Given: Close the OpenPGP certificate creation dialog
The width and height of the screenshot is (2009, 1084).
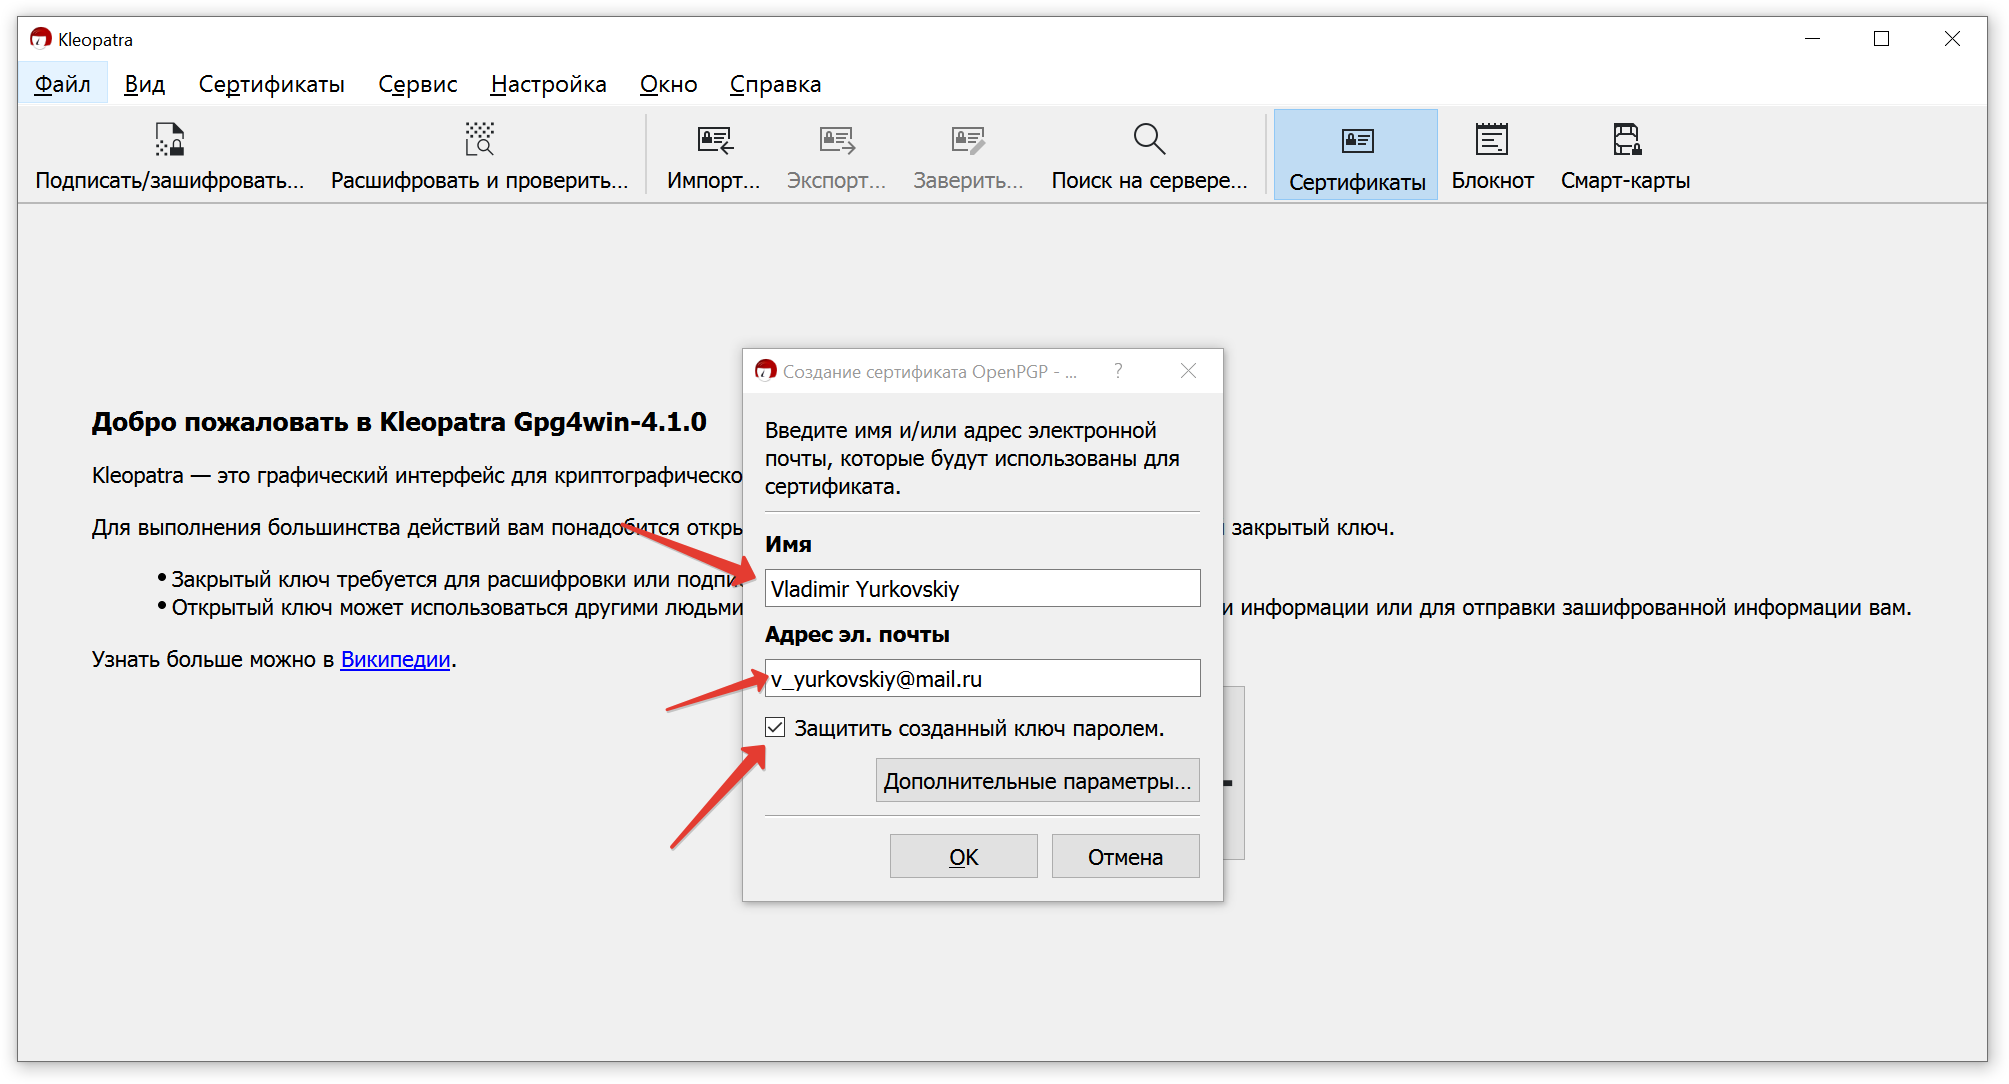Looking at the screenshot, I should pos(1188,371).
